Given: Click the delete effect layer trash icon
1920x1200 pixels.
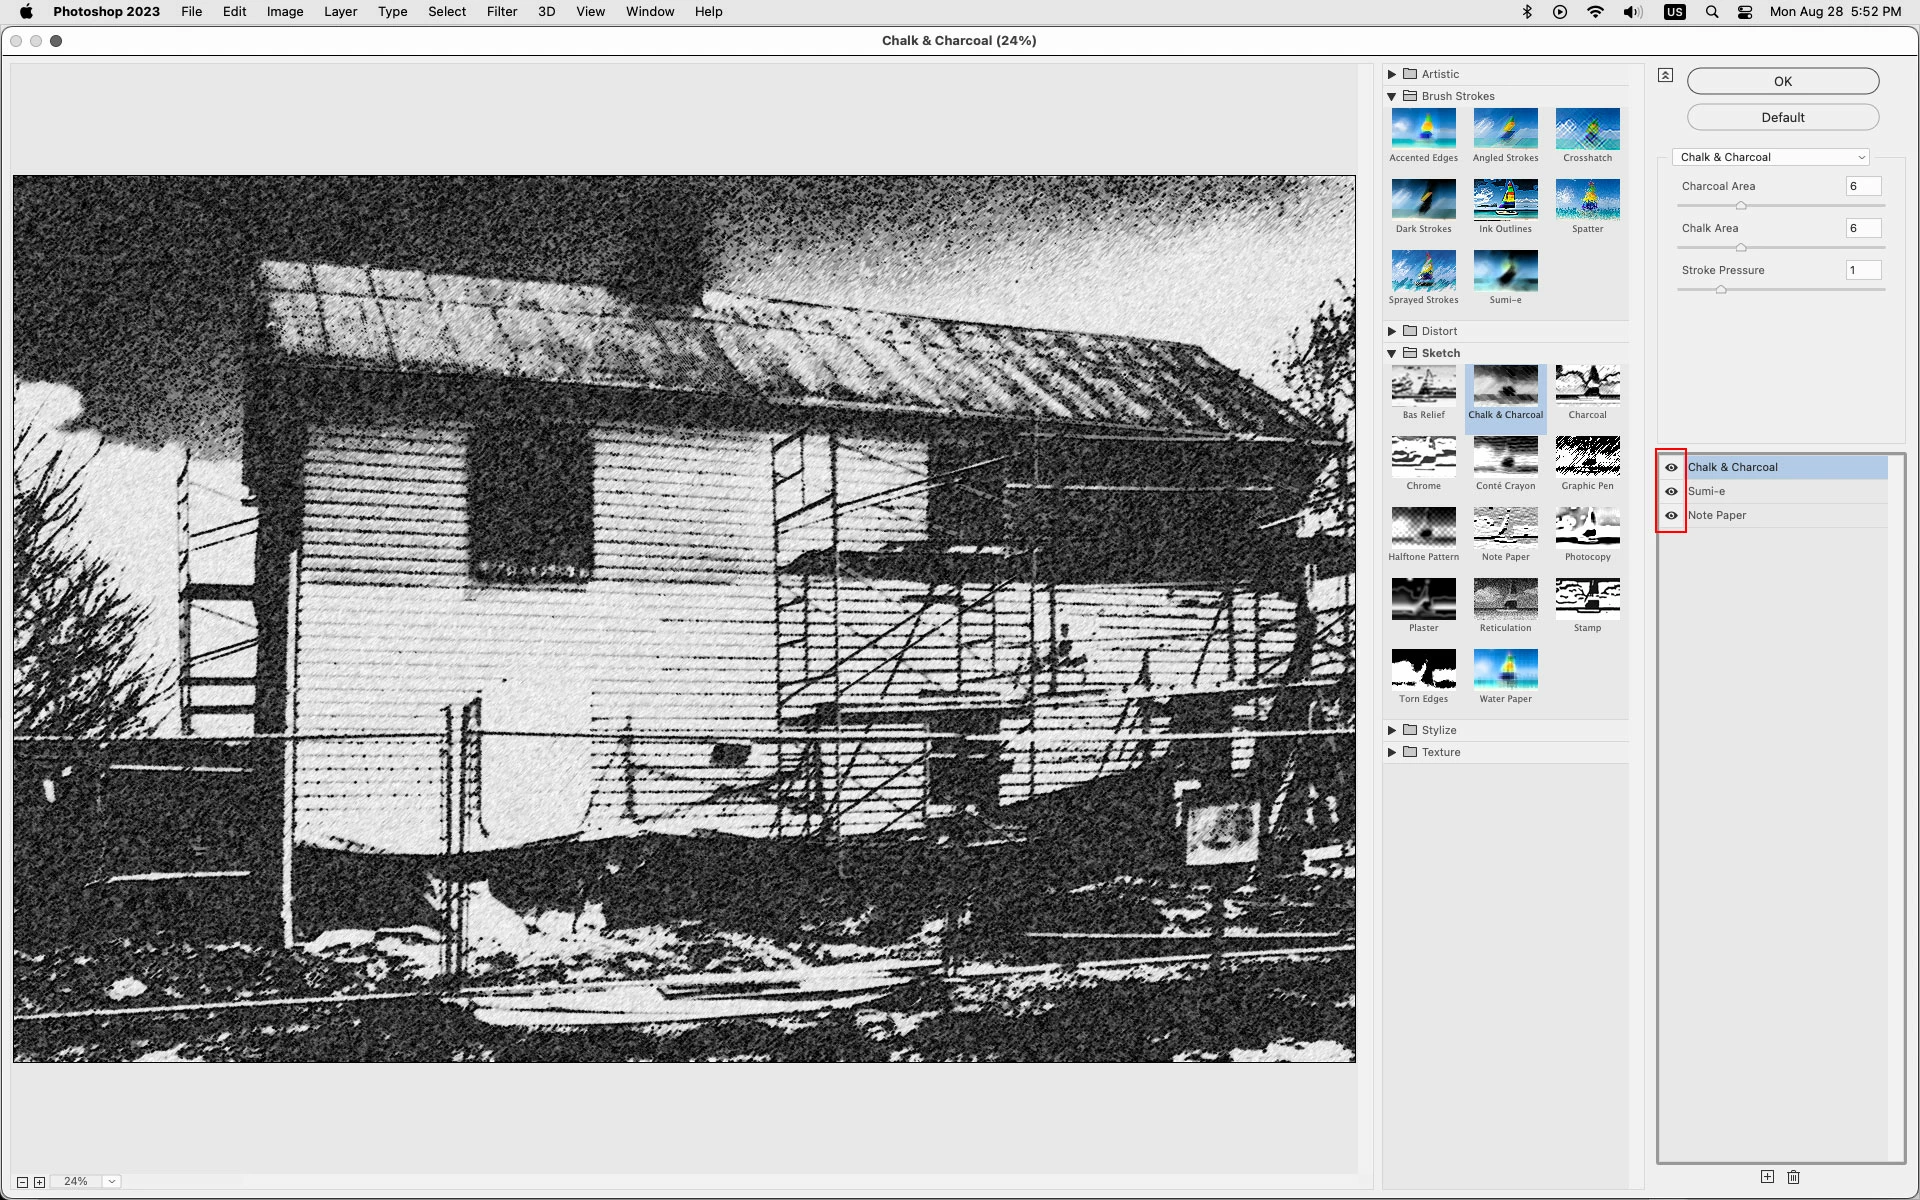Looking at the screenshot, I should 1793,1177.
